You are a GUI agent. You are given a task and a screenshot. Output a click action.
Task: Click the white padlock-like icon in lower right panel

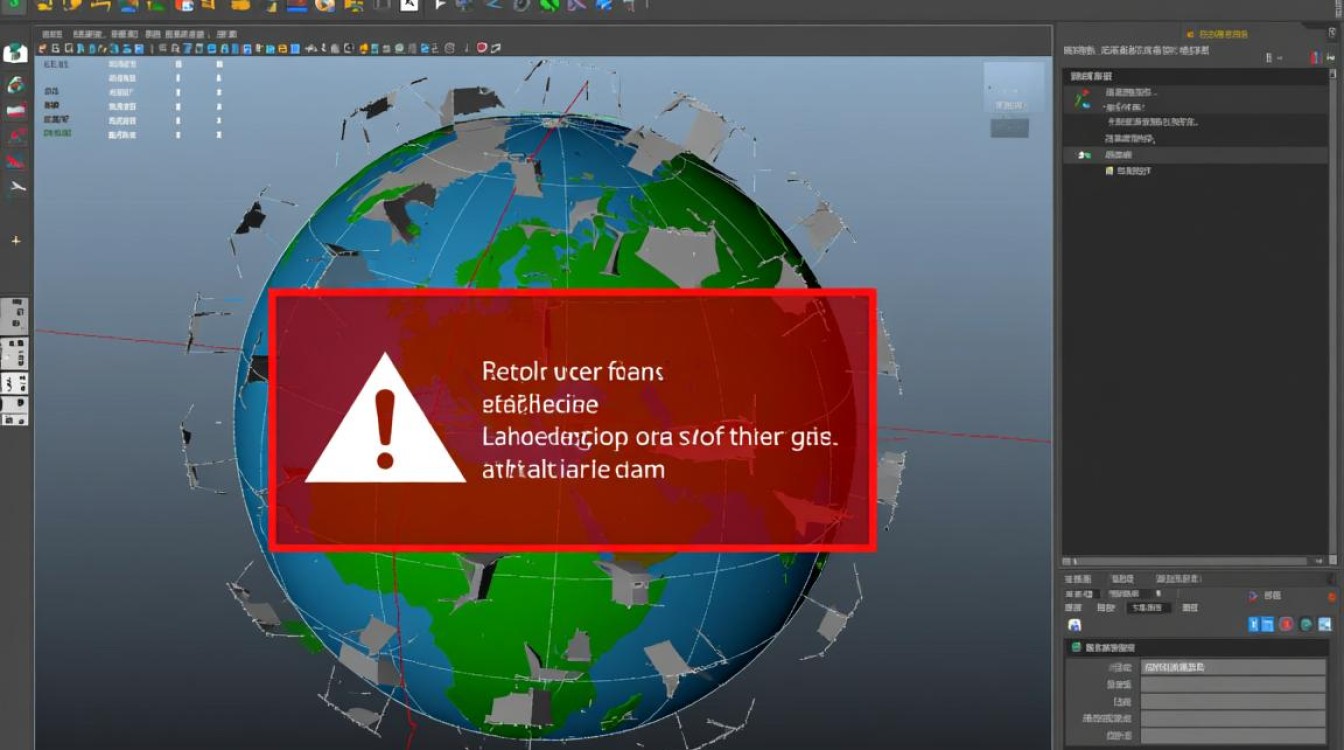(1075, 625)
